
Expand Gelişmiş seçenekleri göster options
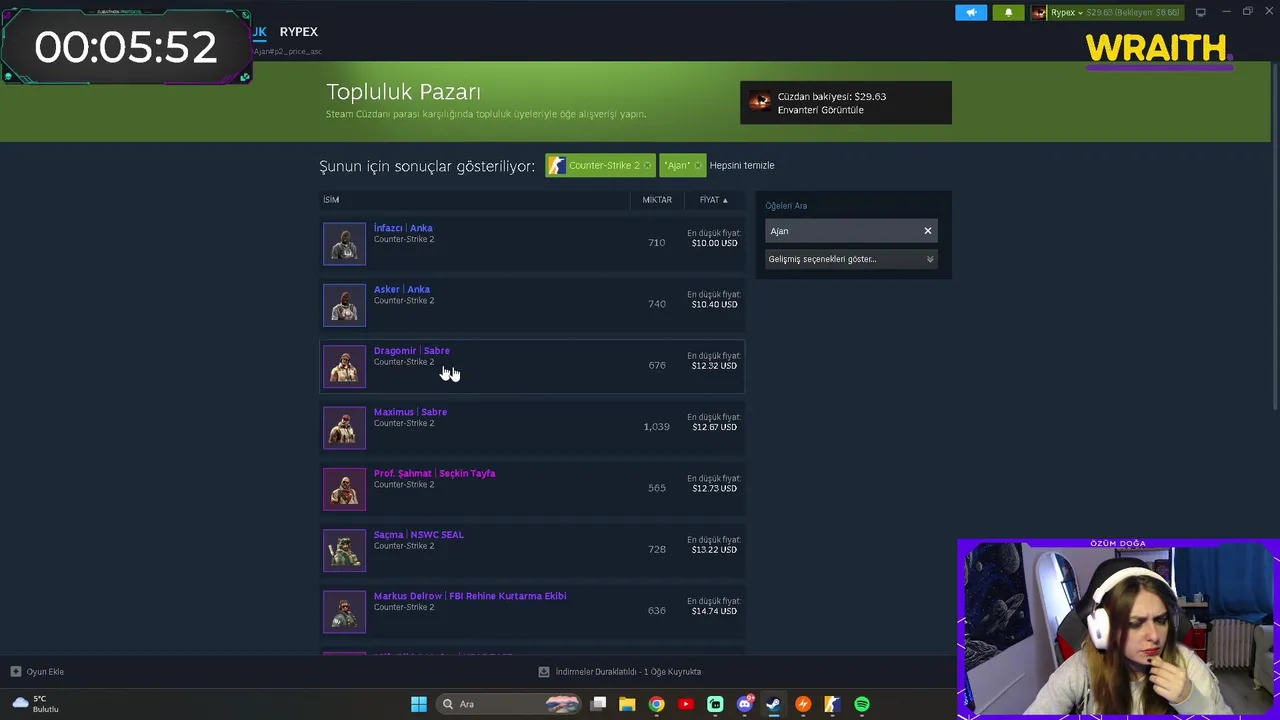click(x=850, y=259)
